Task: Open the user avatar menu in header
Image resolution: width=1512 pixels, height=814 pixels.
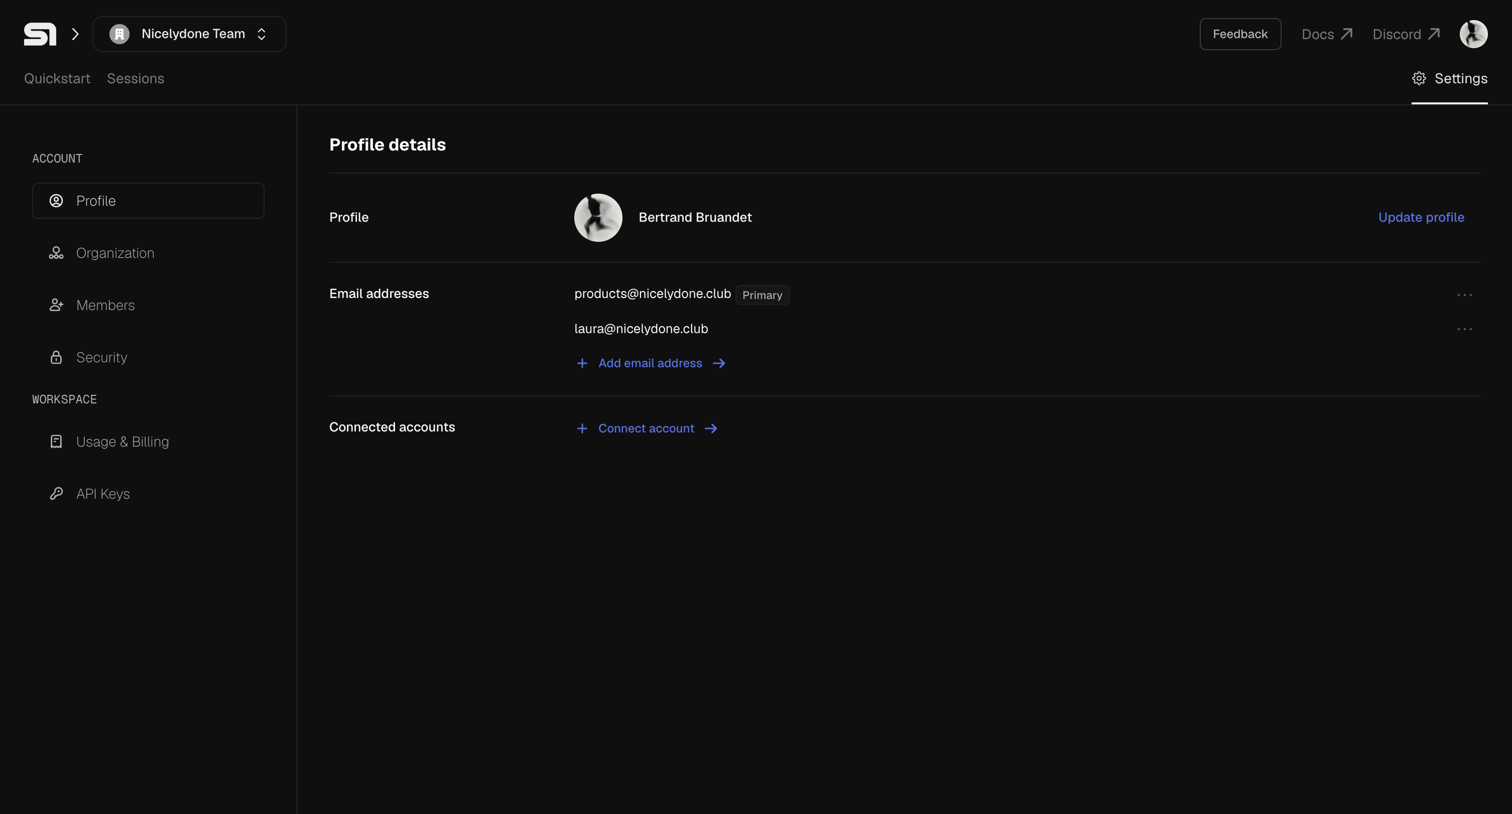Action: coord(1473,34)
